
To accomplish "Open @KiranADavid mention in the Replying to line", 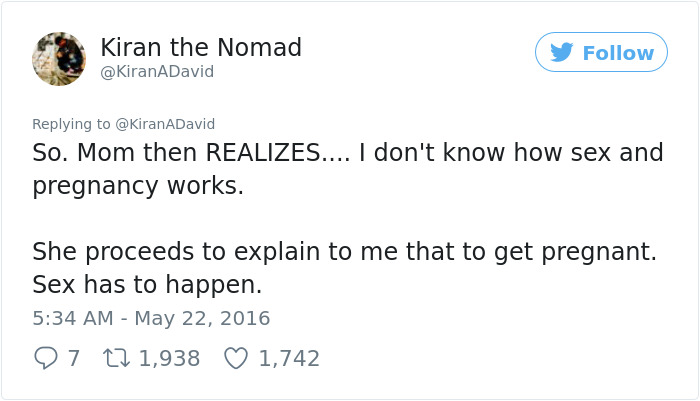I will [165, 124].
